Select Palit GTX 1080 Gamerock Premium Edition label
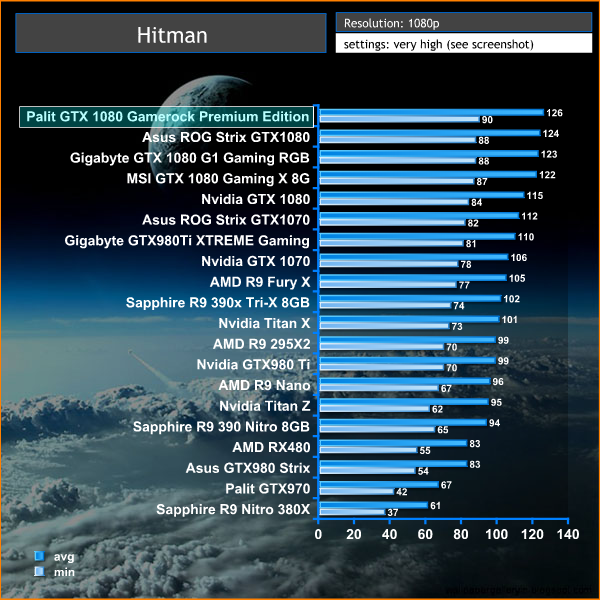Image resolution: width=600 pixels, height=600 pixels. pos(166,117)
